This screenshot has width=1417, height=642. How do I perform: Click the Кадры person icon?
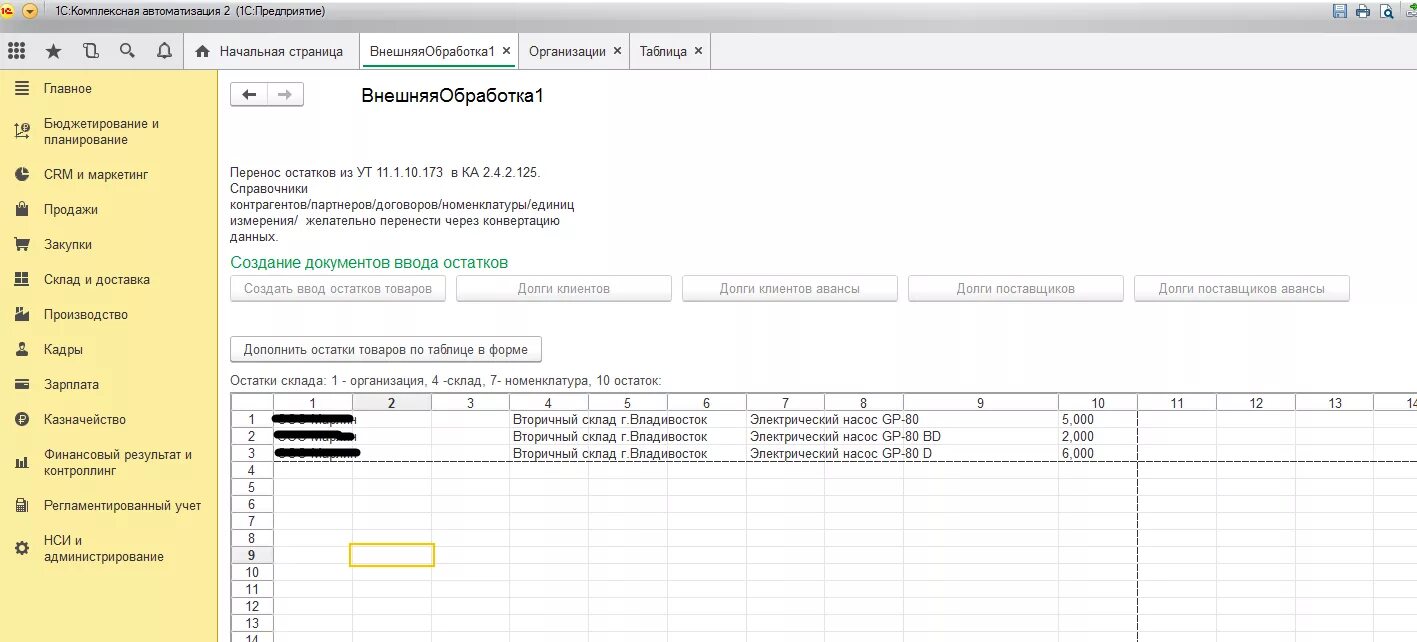(x=22, y=349)
